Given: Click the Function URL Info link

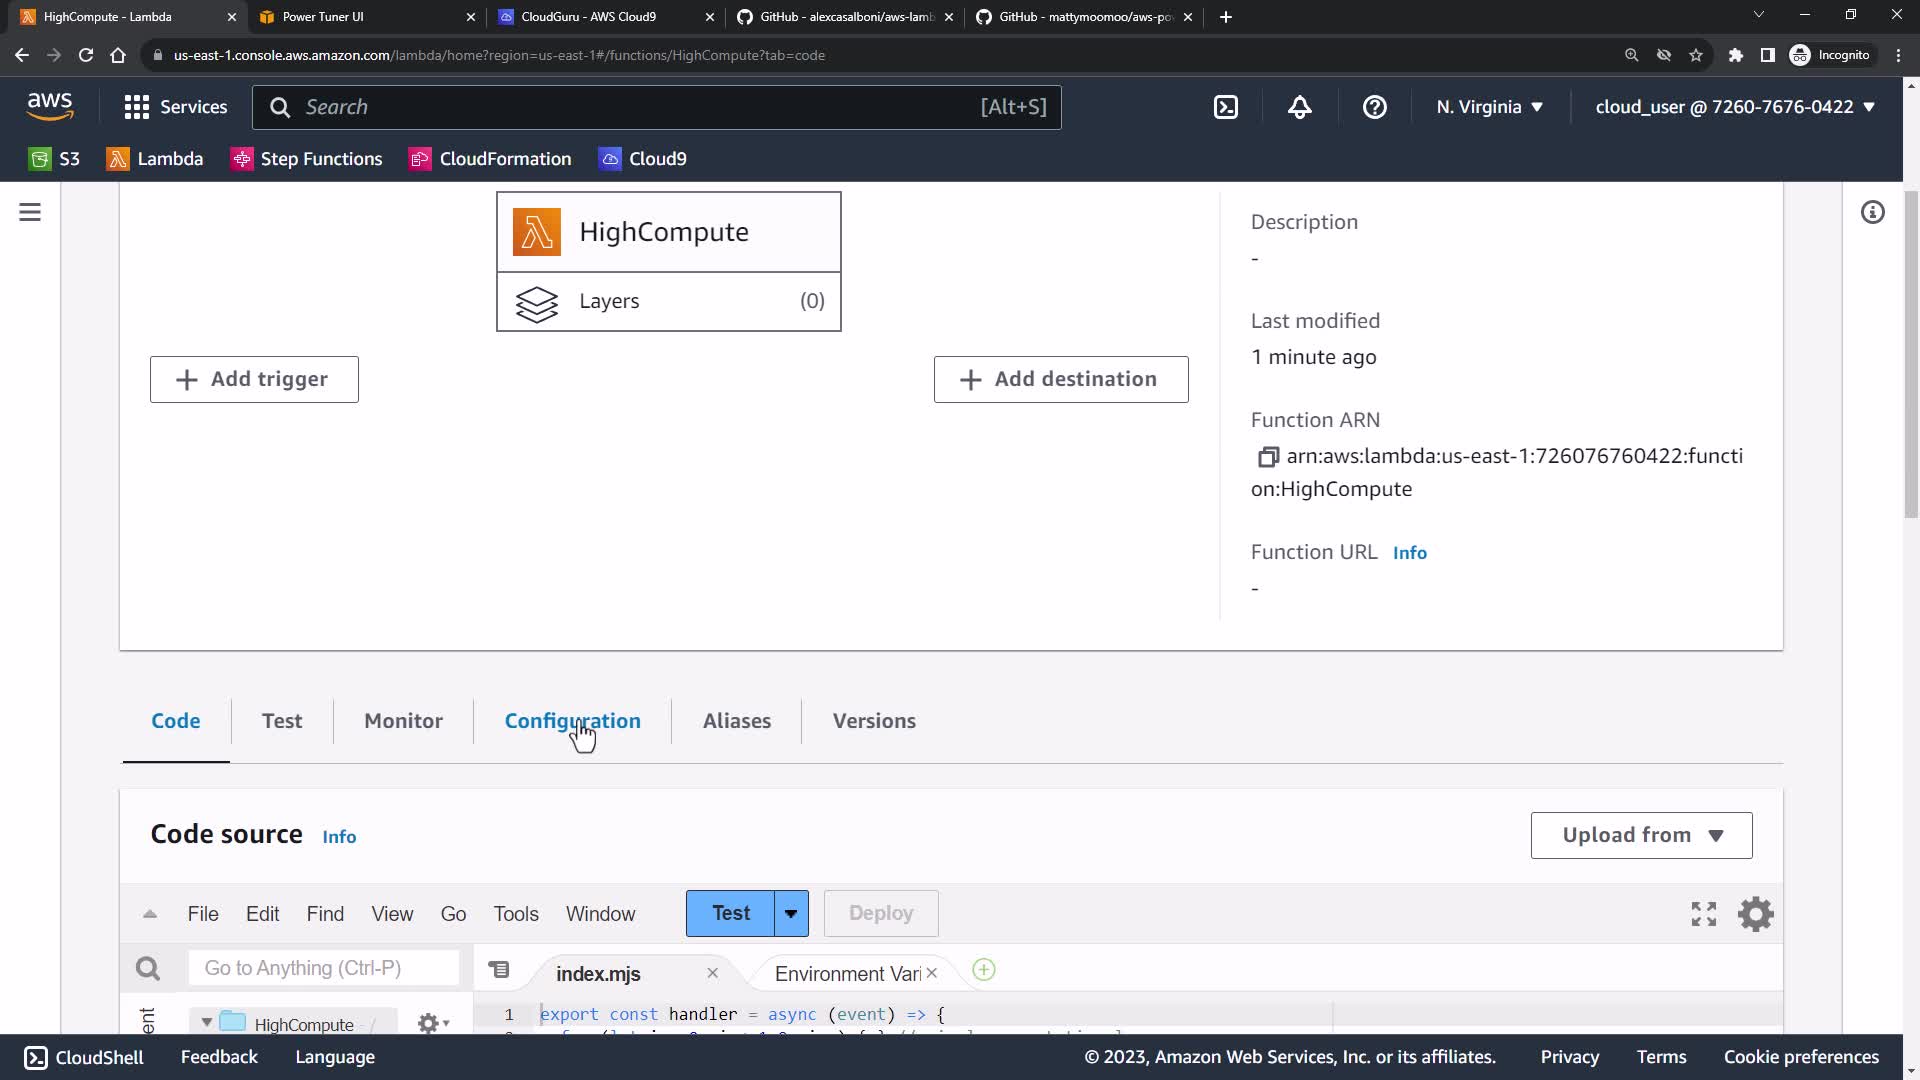Looking at the screenshot, I should click(x=1409, y=553).
